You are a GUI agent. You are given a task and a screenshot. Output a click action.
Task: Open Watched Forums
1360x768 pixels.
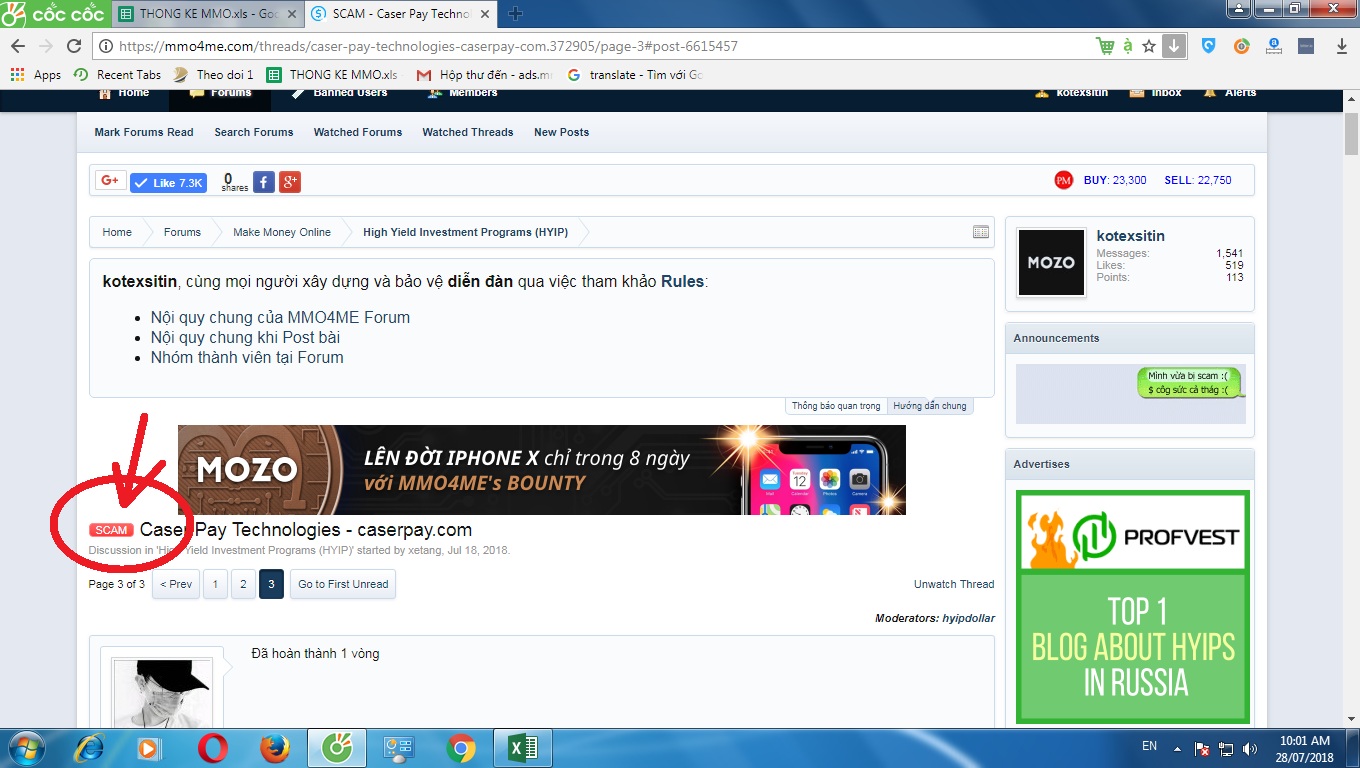(358, 132)
